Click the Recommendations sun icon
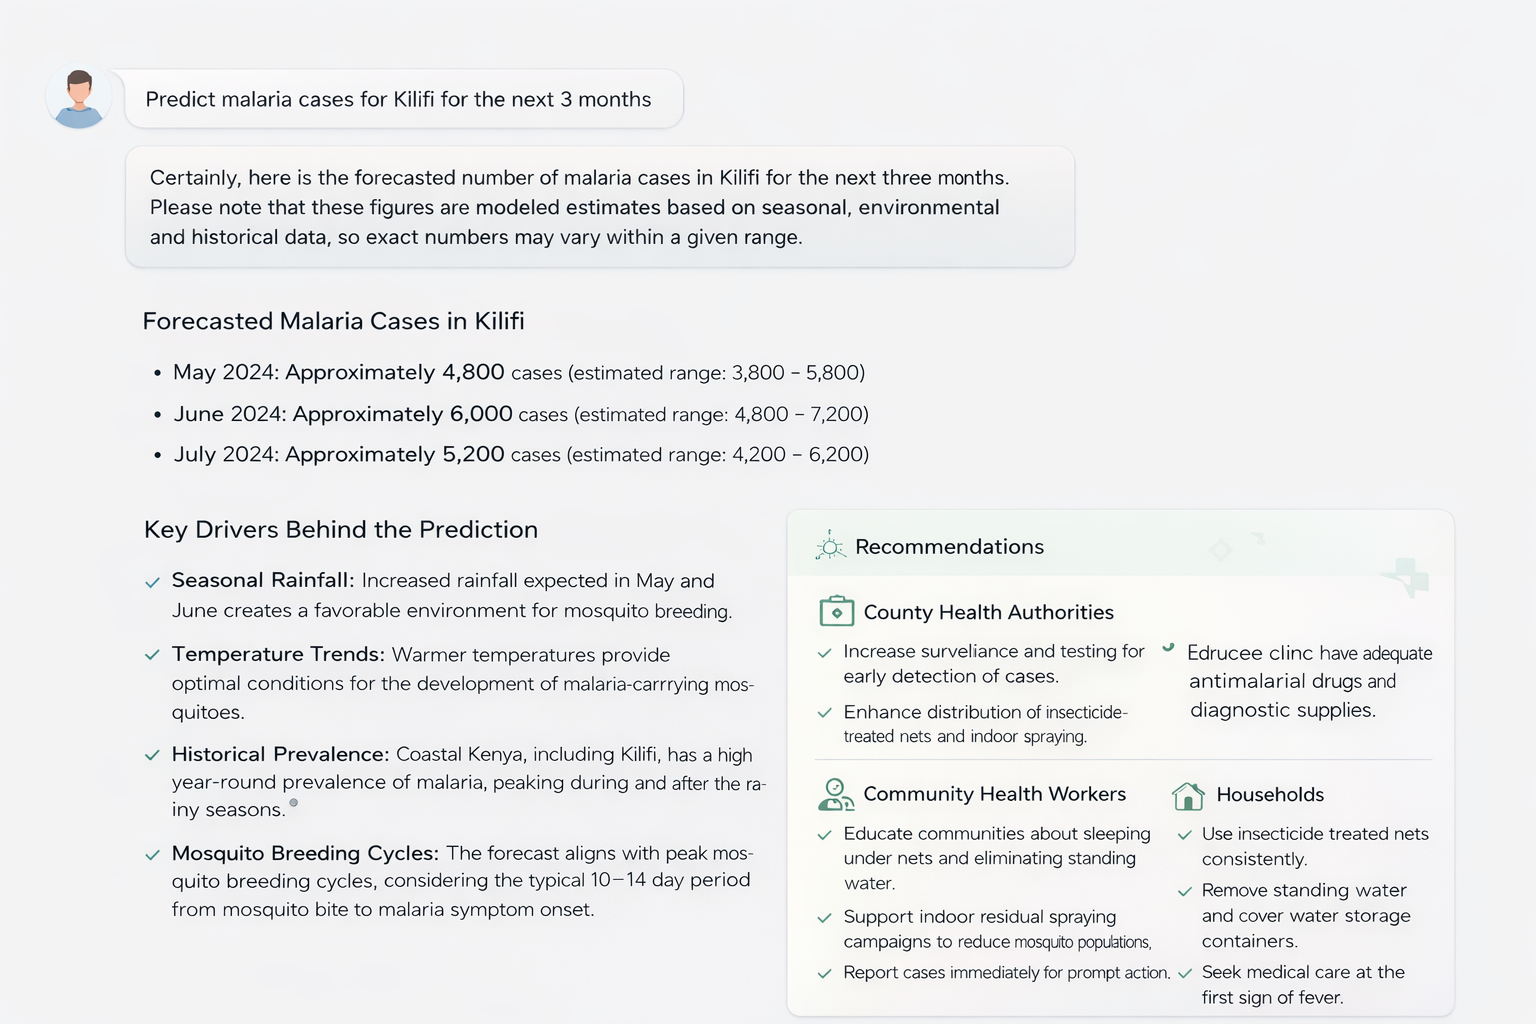1536x1024 pixels. 829,547
